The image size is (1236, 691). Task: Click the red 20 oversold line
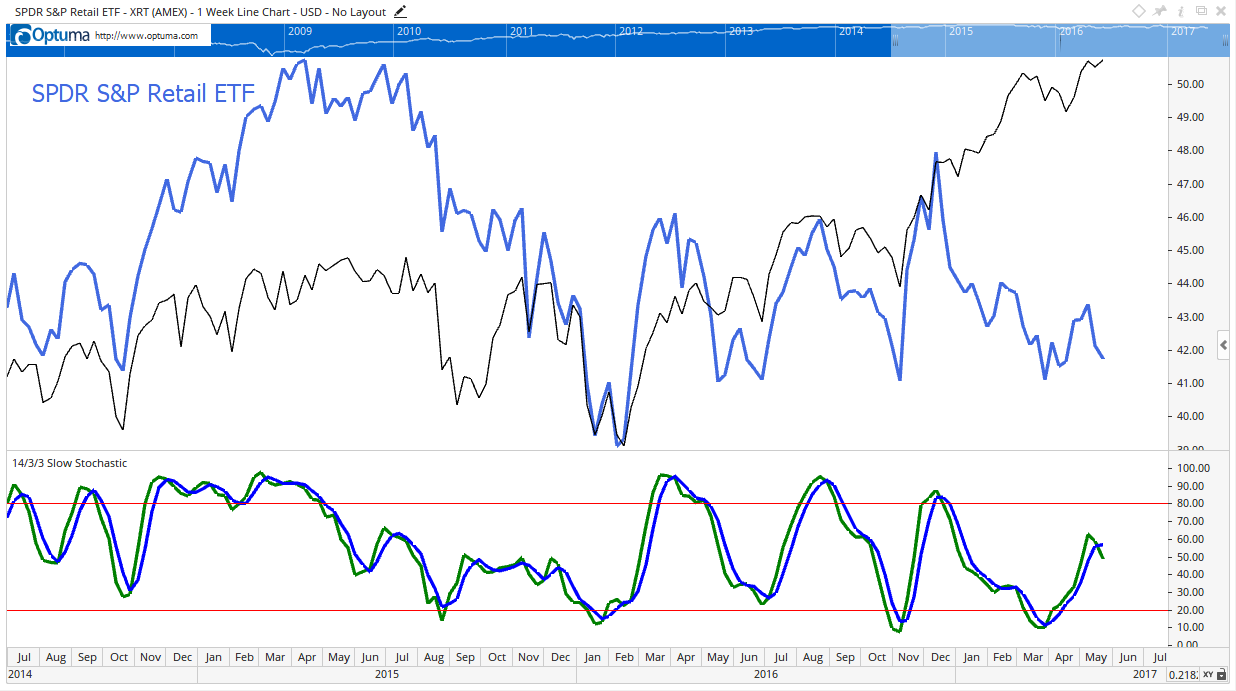click(x=587, y=610)
